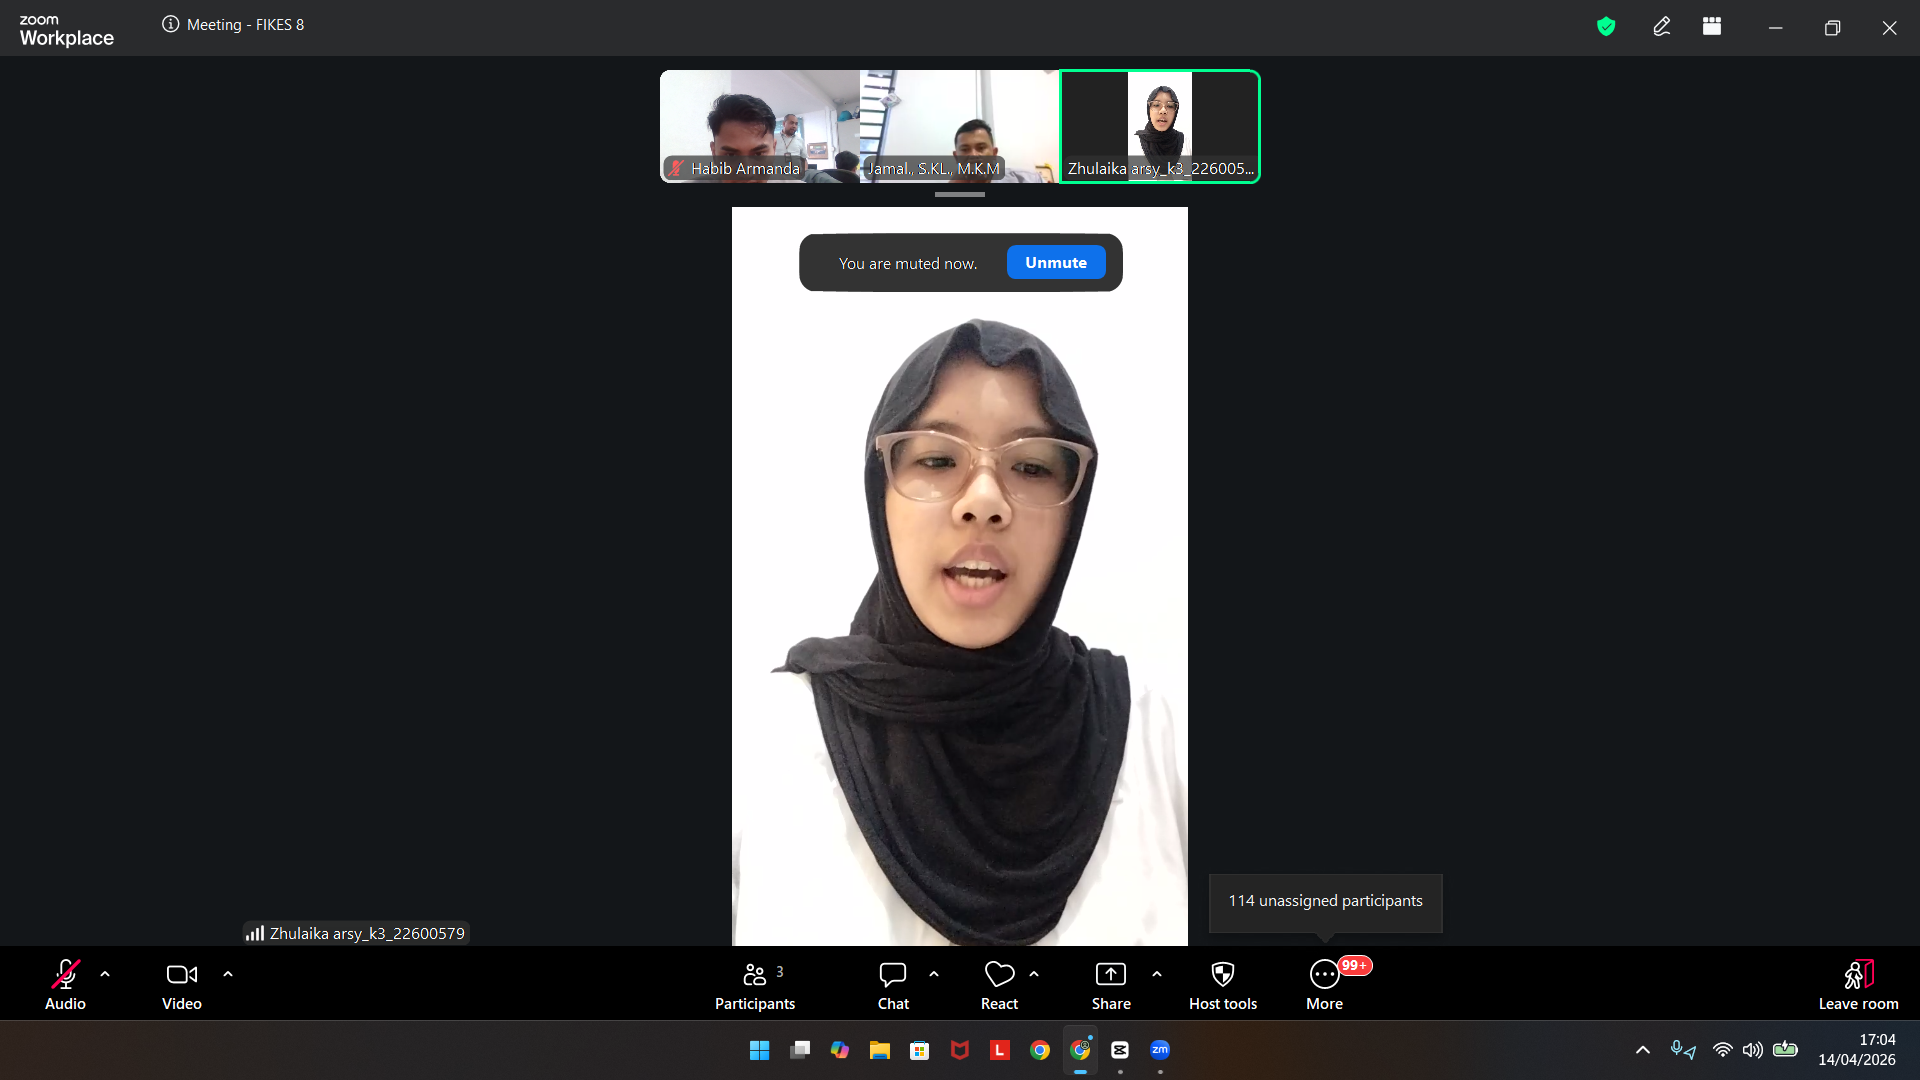Click the Leave room button
This screenshot has width=1920, height=1080.
(1857, 985)
